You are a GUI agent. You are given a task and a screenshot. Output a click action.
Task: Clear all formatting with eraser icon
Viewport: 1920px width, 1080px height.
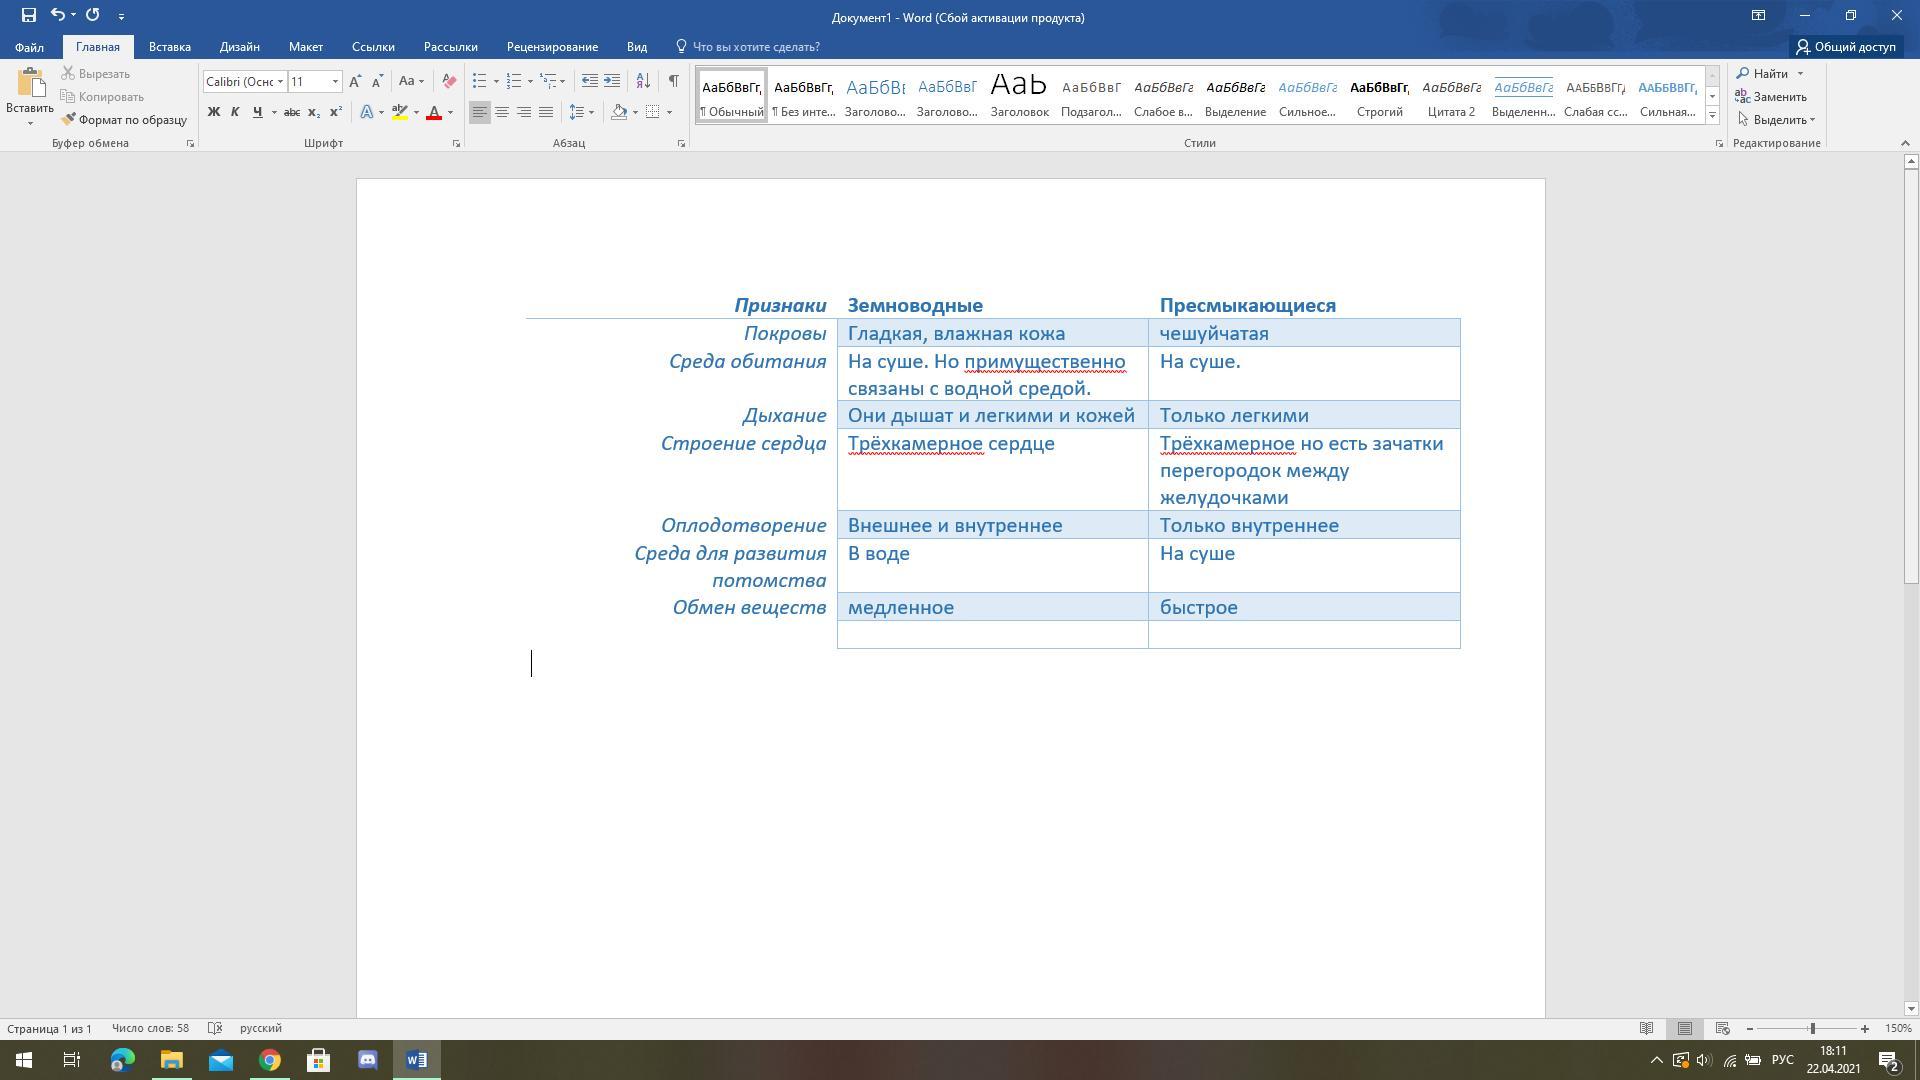pos(449,81)
